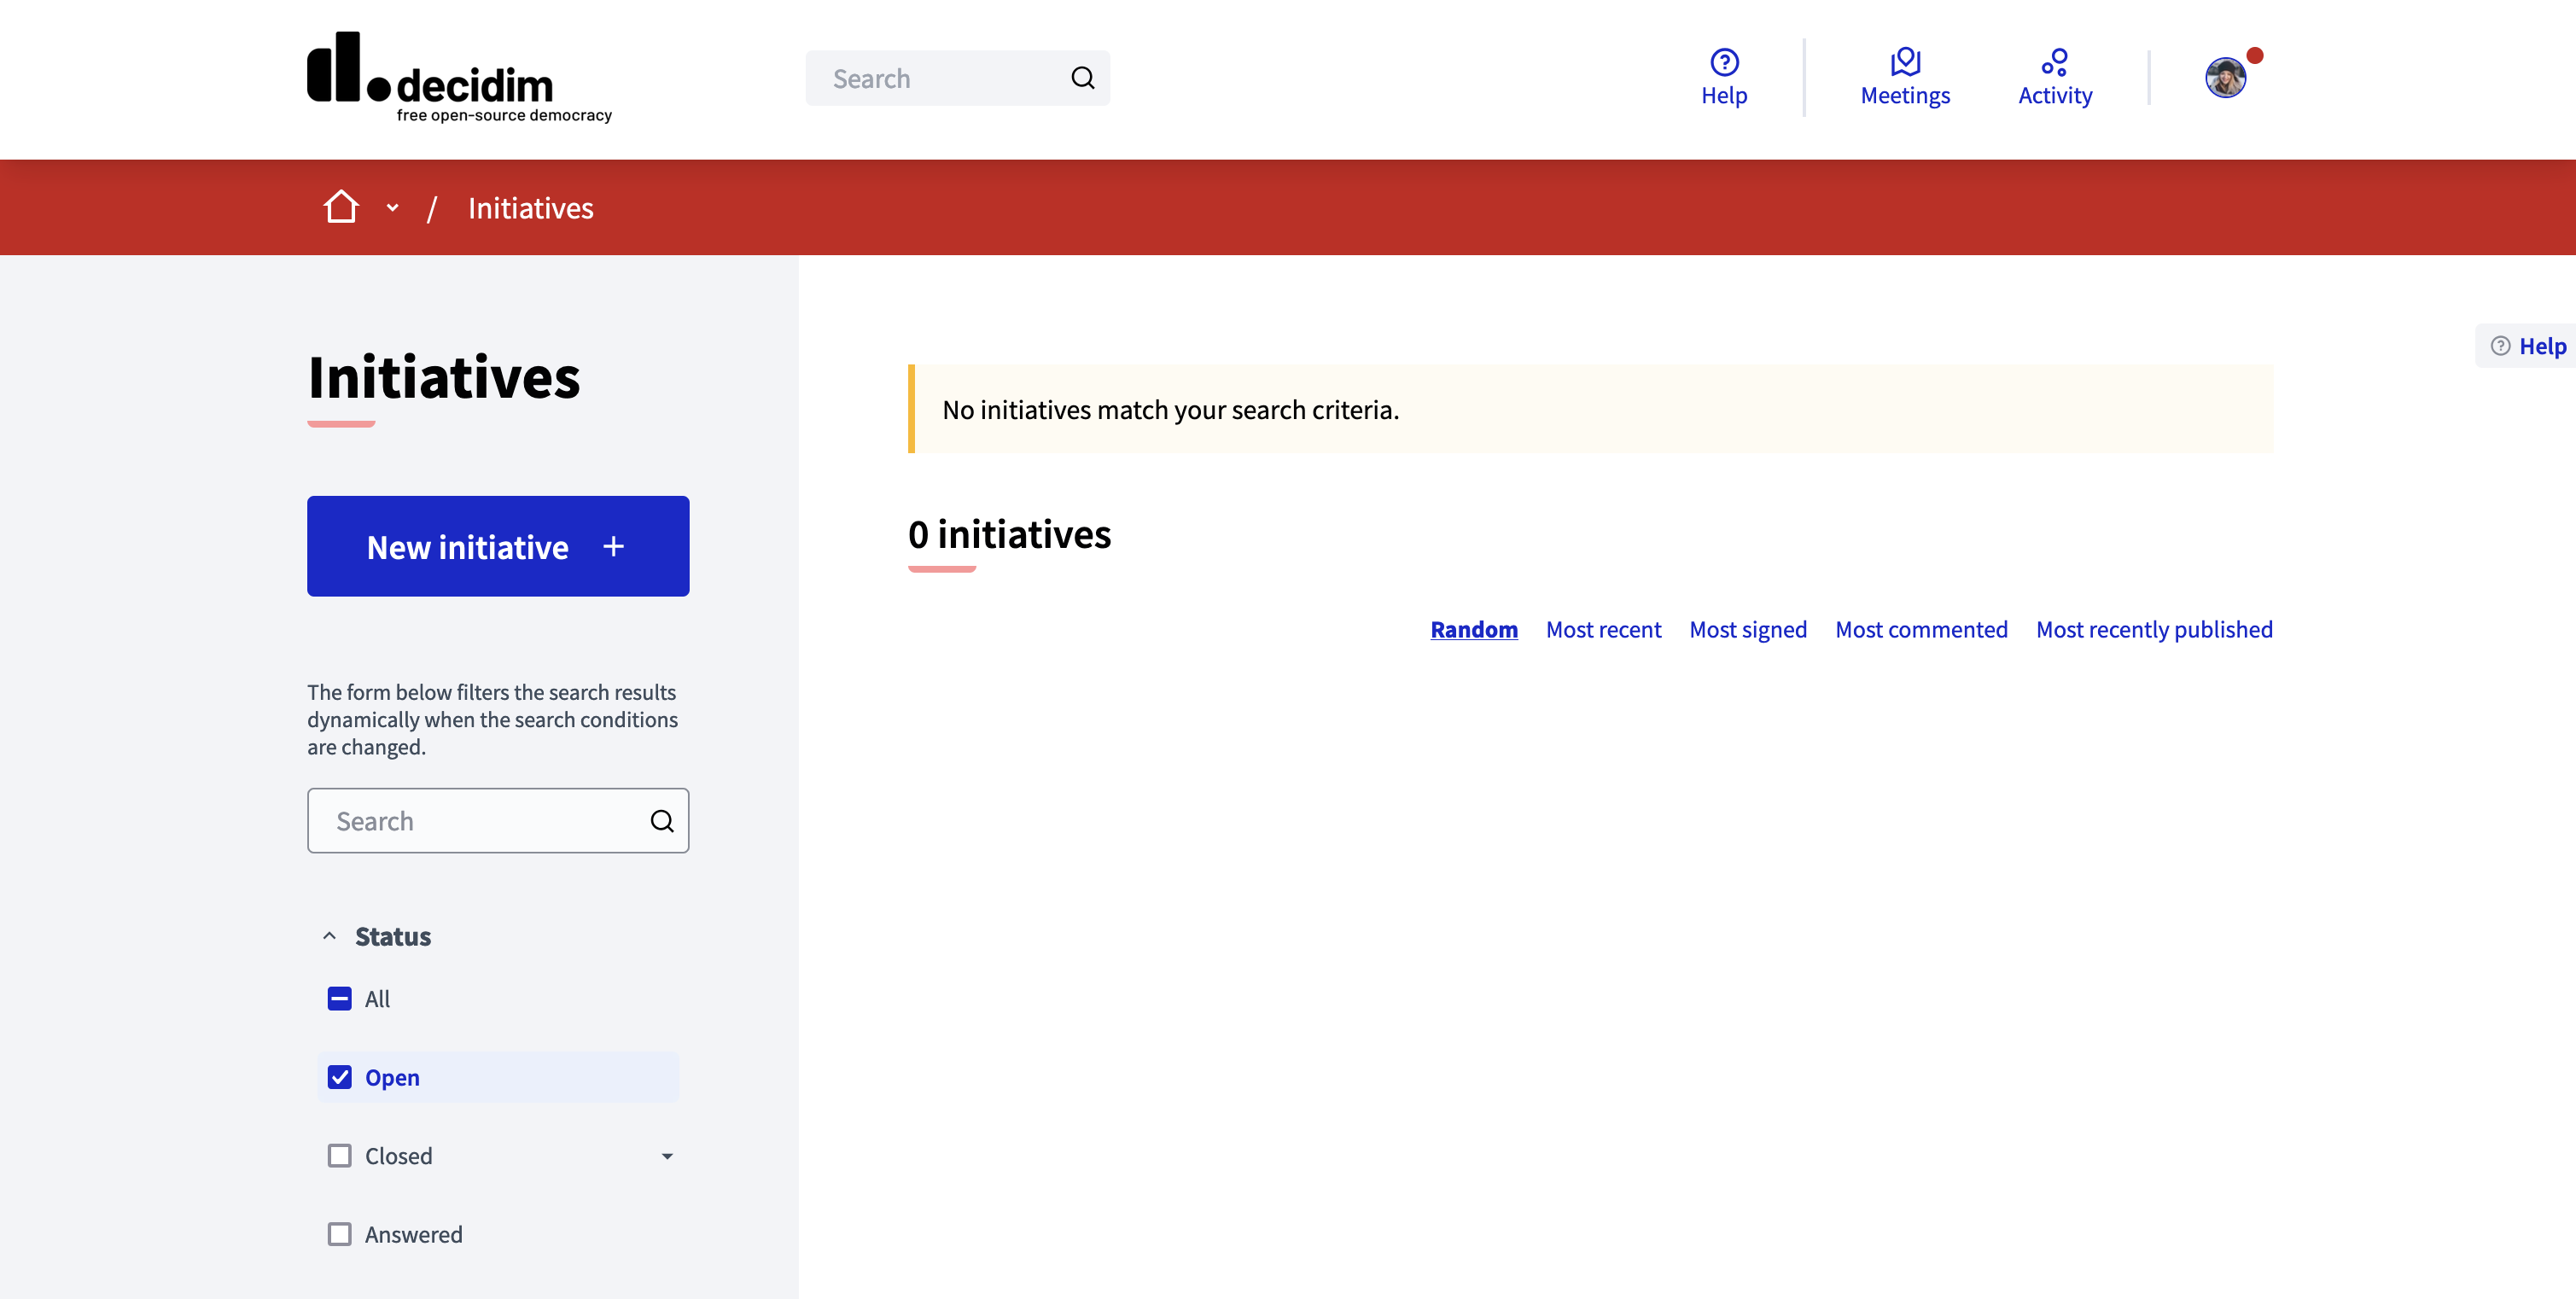
Task: Select the Meetings icon
Action: click(1904, 78)
